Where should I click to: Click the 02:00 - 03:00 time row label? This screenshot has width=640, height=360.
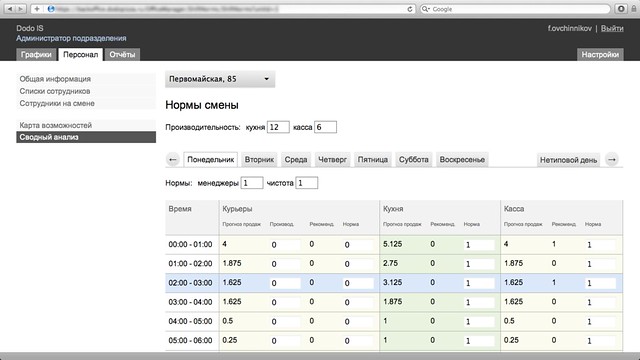(190, 283)
